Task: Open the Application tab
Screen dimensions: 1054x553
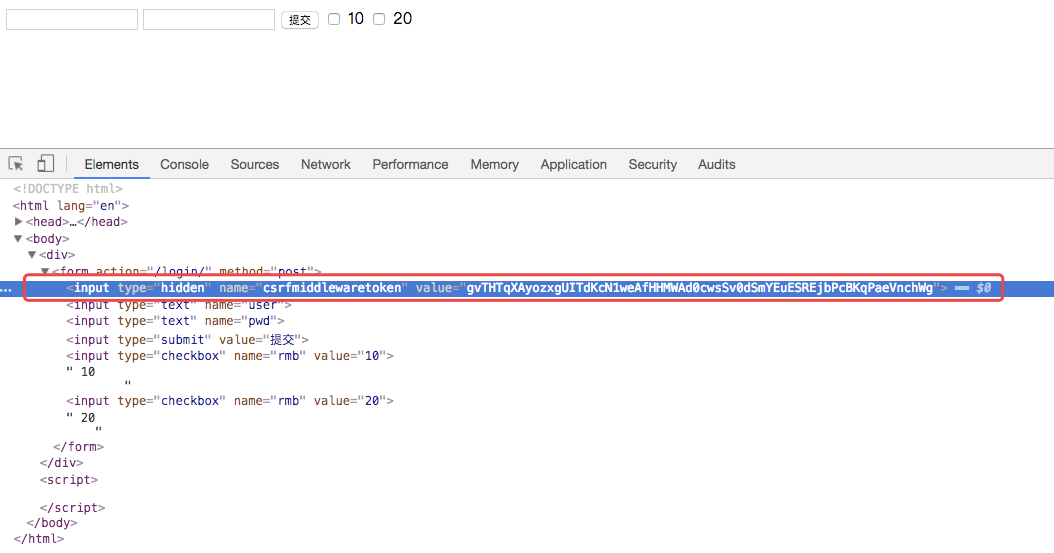Action: 573,165
